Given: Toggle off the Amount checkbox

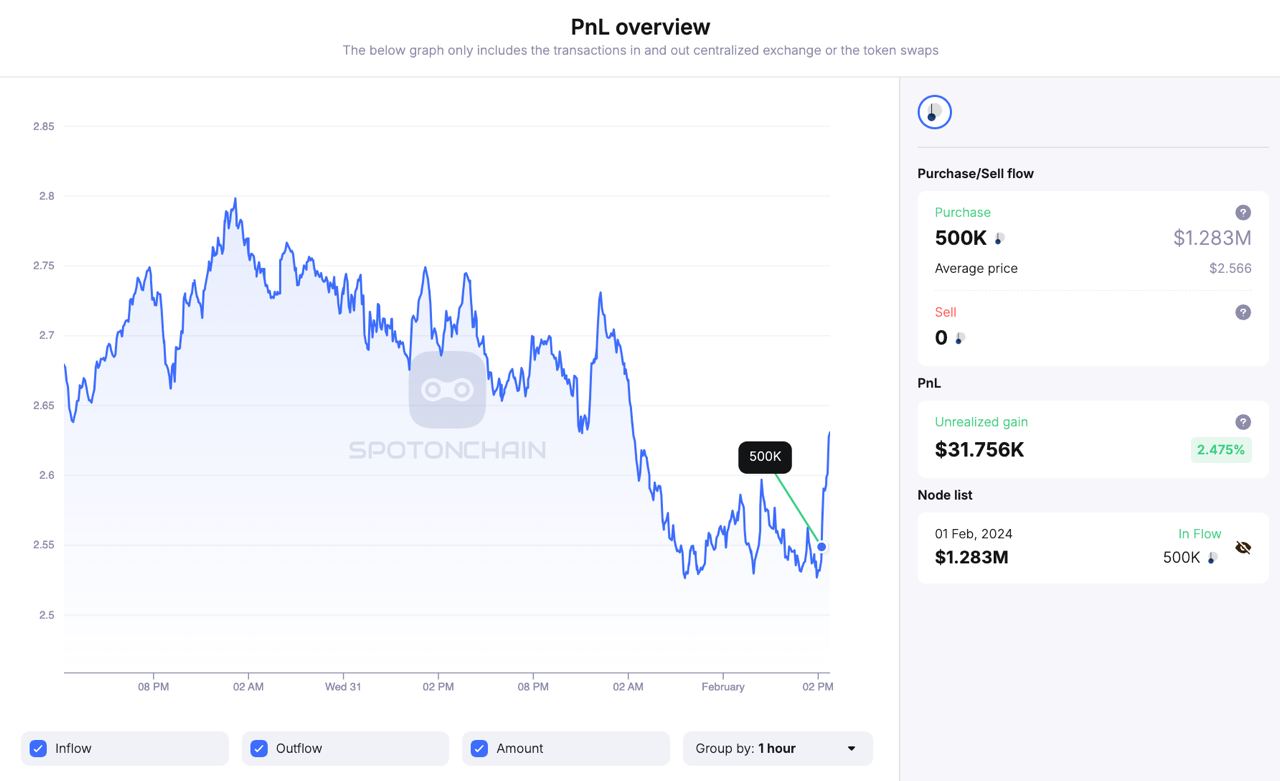Looking at the screenshot, I should [x=479, y=748].
